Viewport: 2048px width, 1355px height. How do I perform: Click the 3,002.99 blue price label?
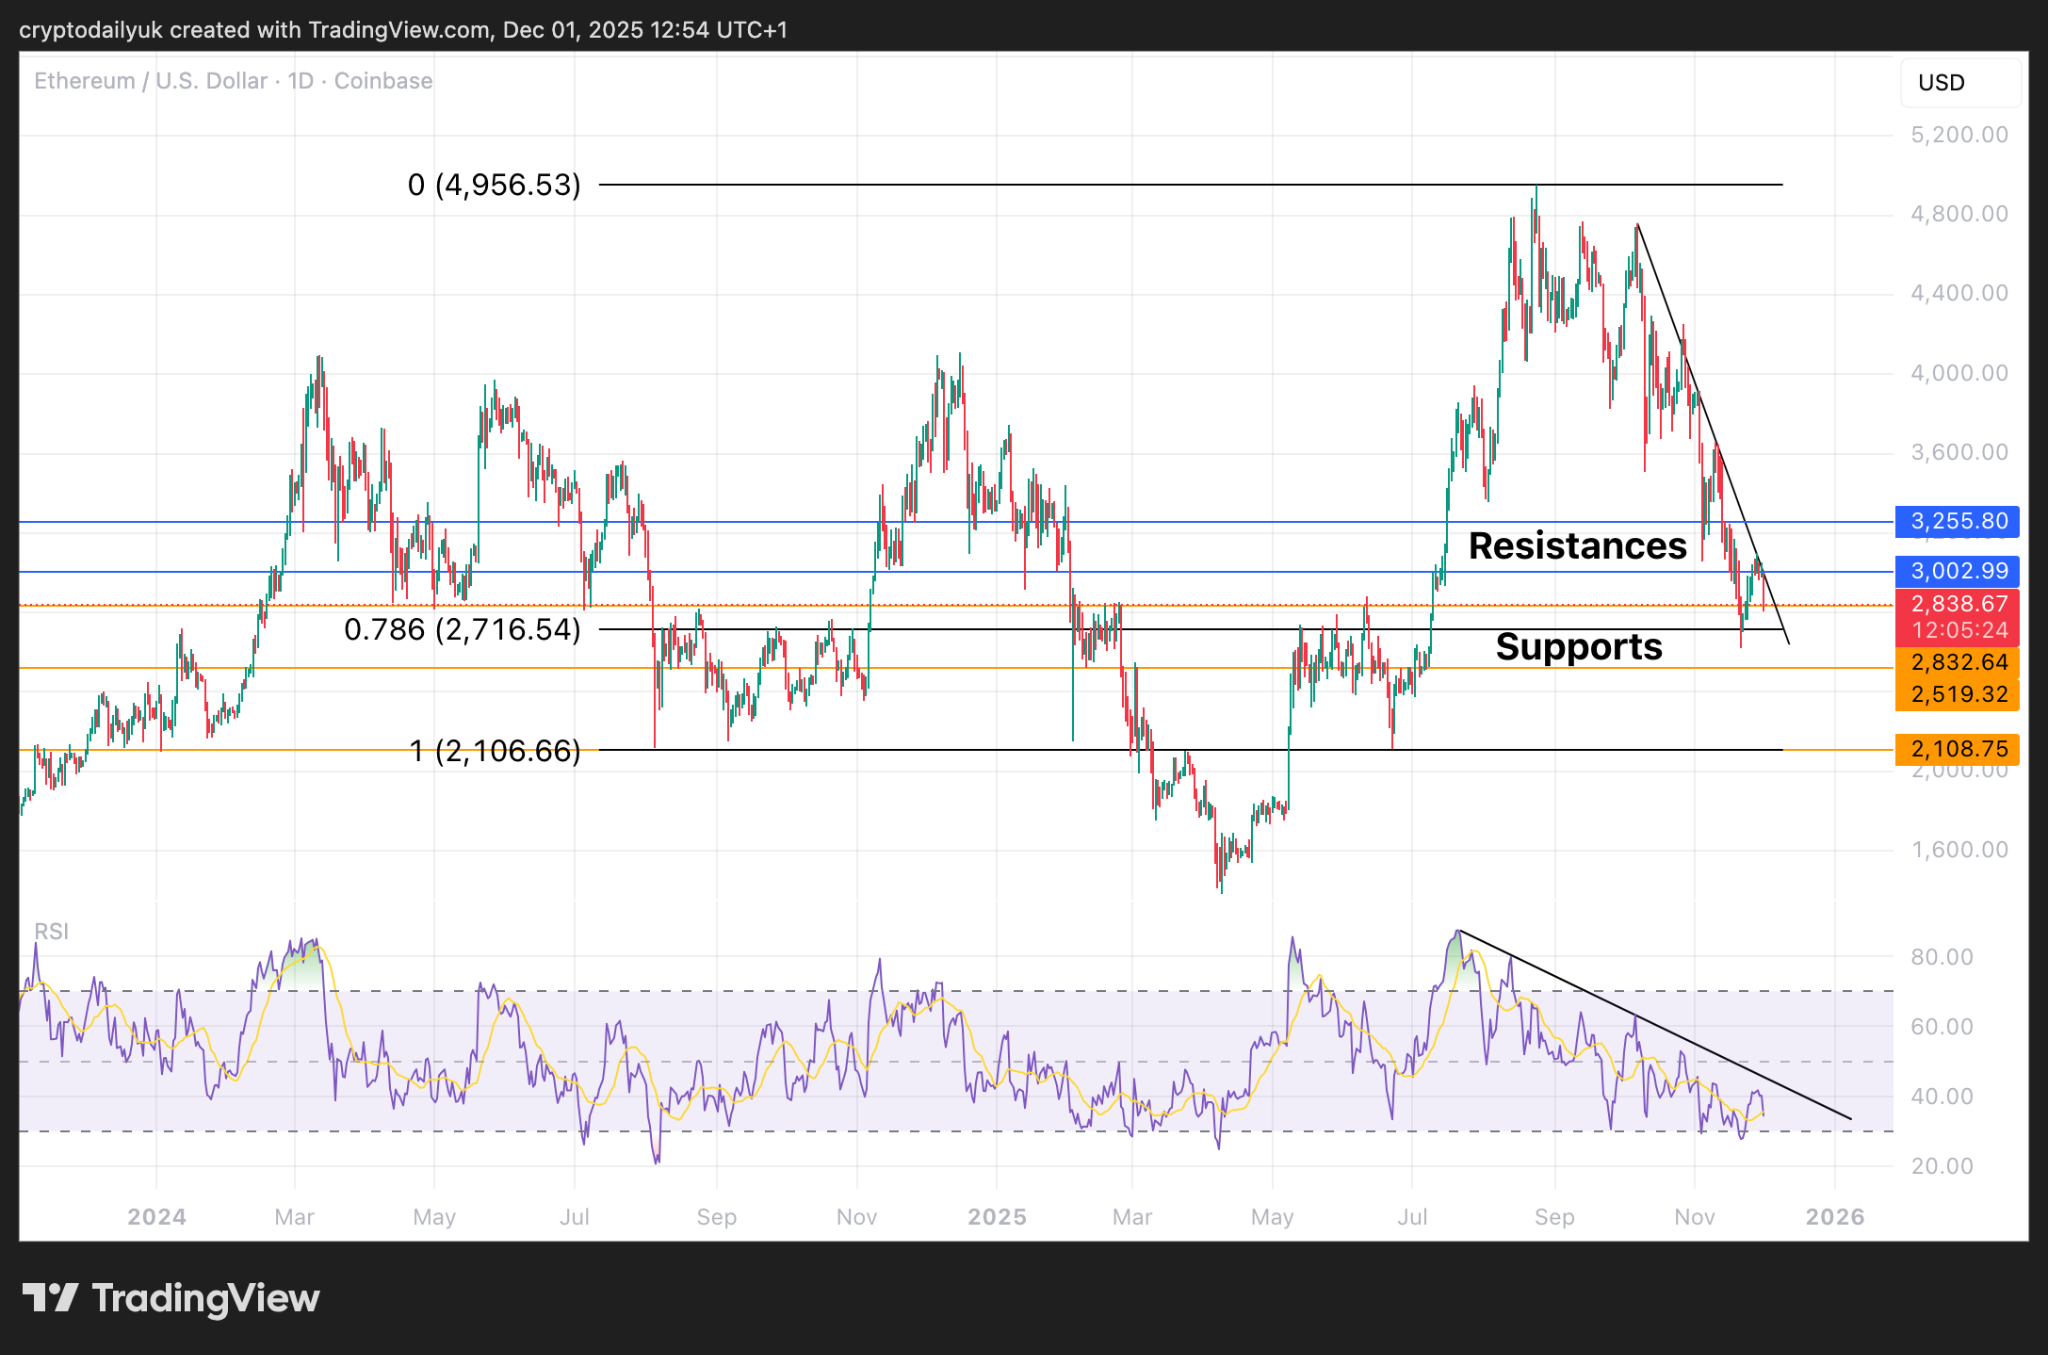[x=1957, y=571]
